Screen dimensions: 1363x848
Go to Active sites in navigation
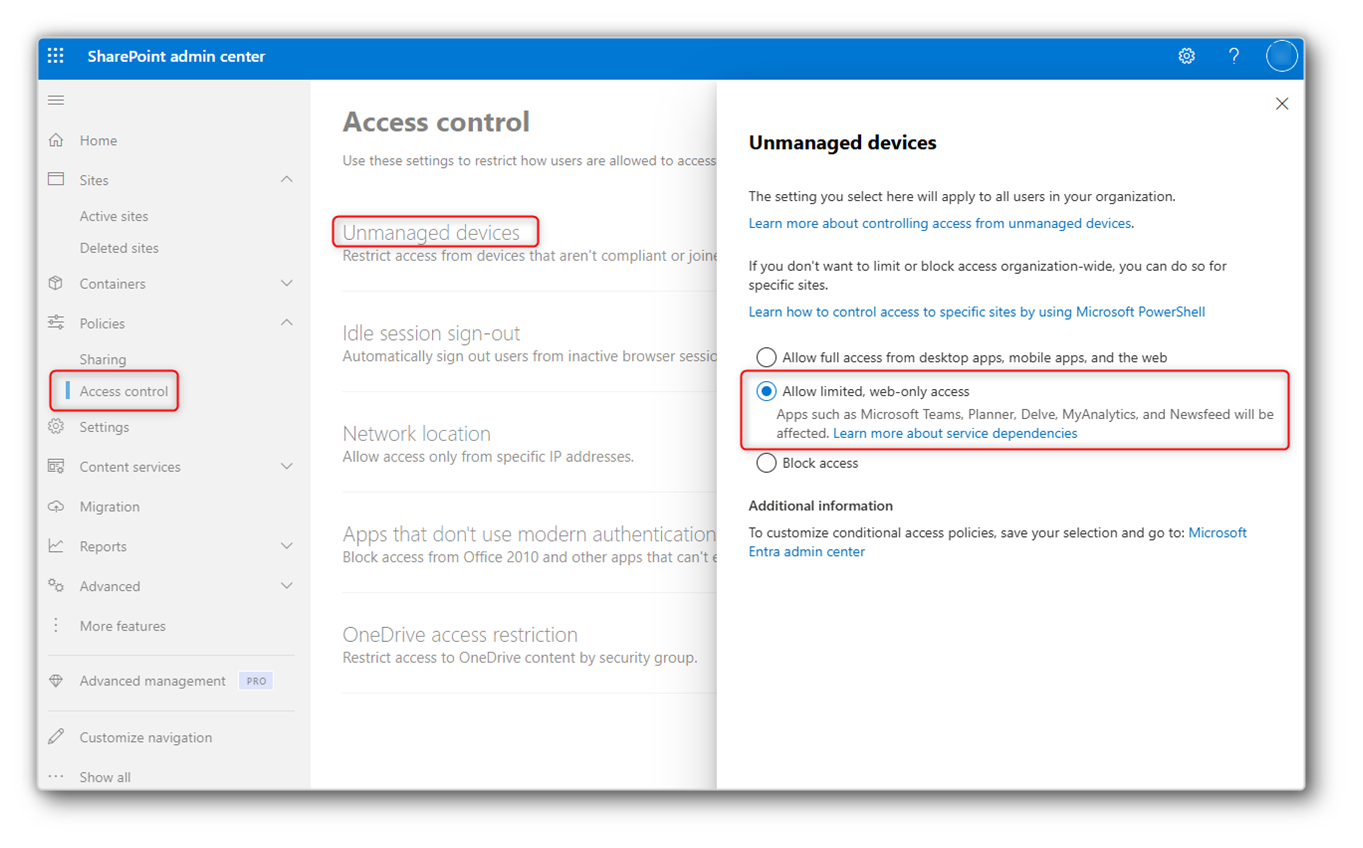coord(114,216)
